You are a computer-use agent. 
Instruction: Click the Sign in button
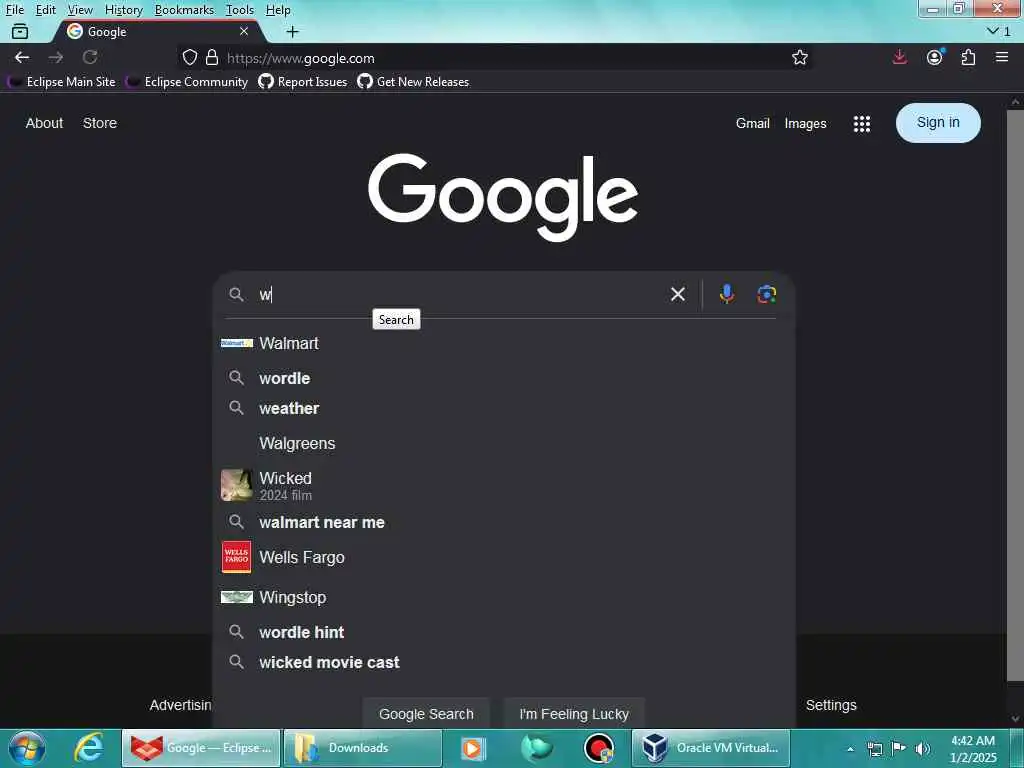938,123
